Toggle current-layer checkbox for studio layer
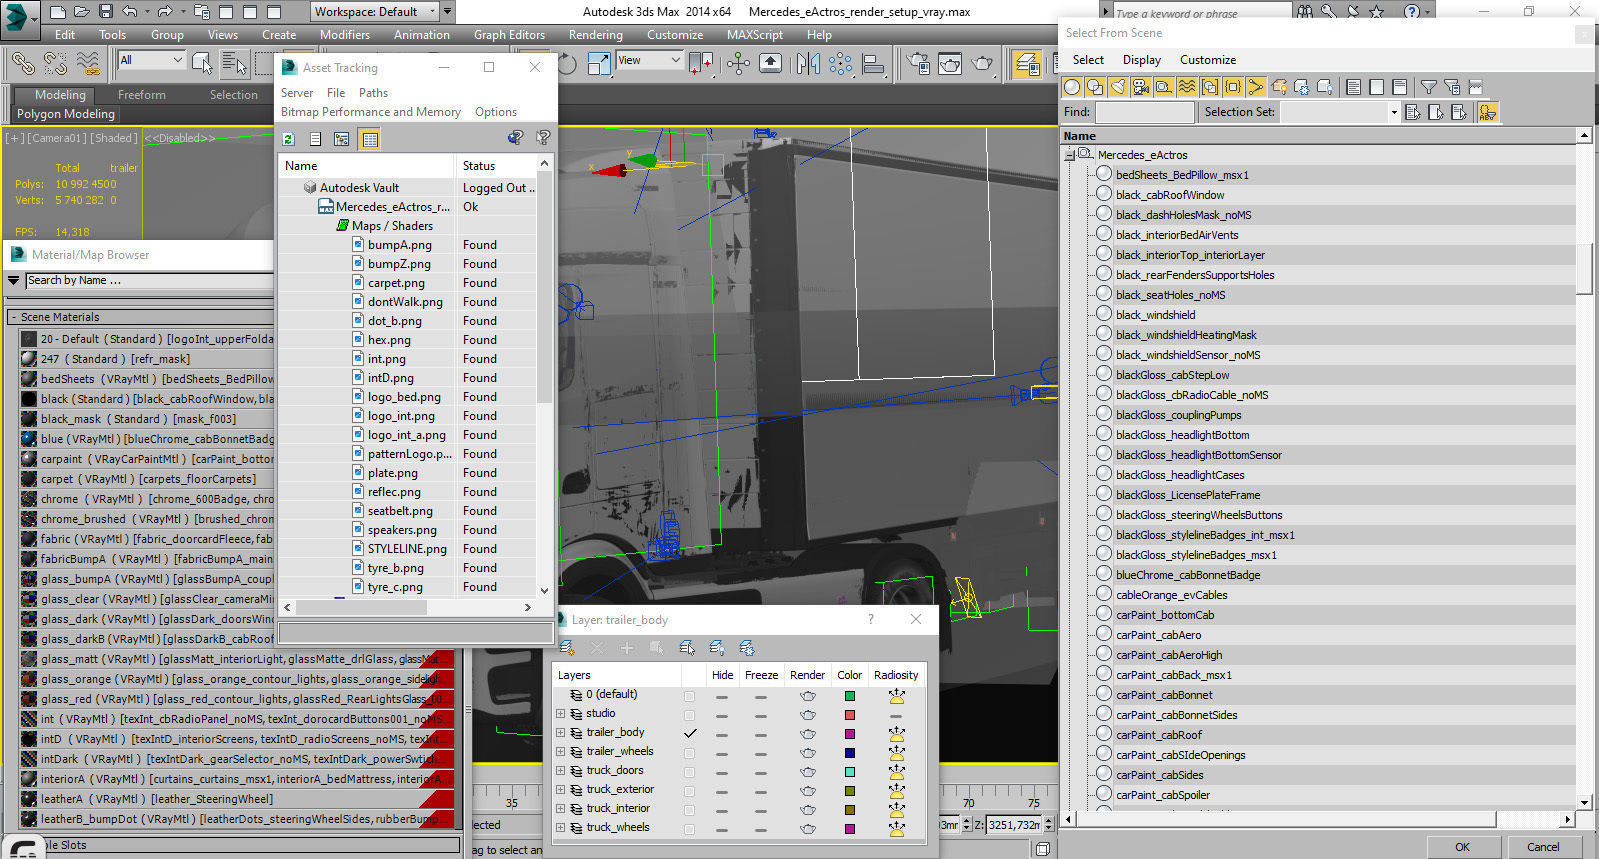The image size is (1599, 859). [x=689, y=714]
